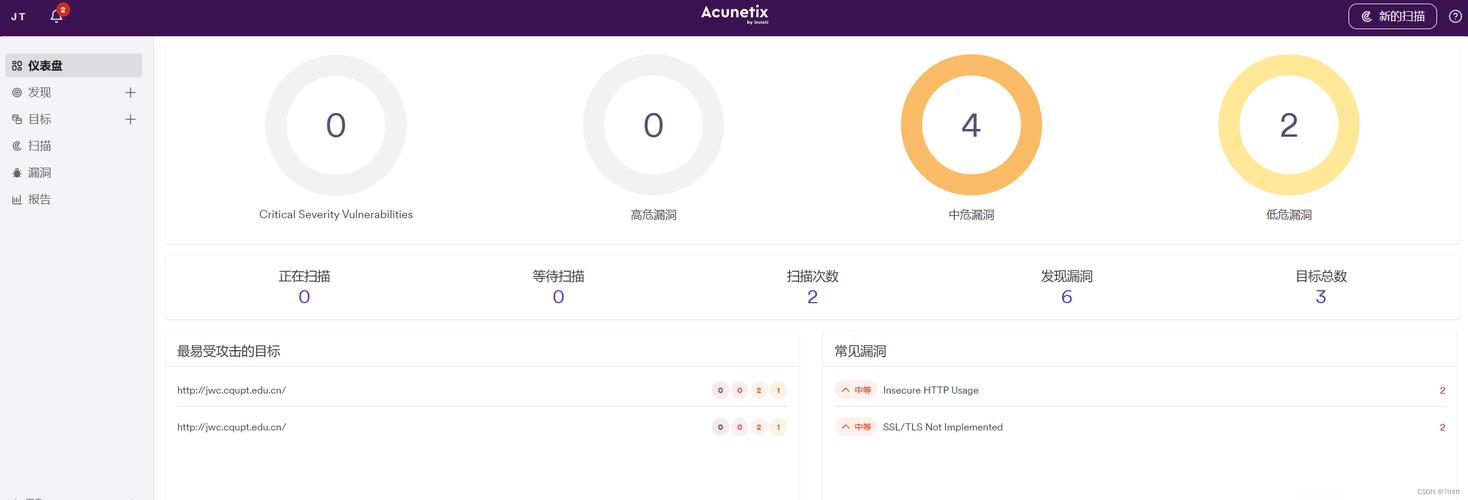
Task: Click the orange 中危漏洞 donut chart showing 4
Action: (971, 125)
